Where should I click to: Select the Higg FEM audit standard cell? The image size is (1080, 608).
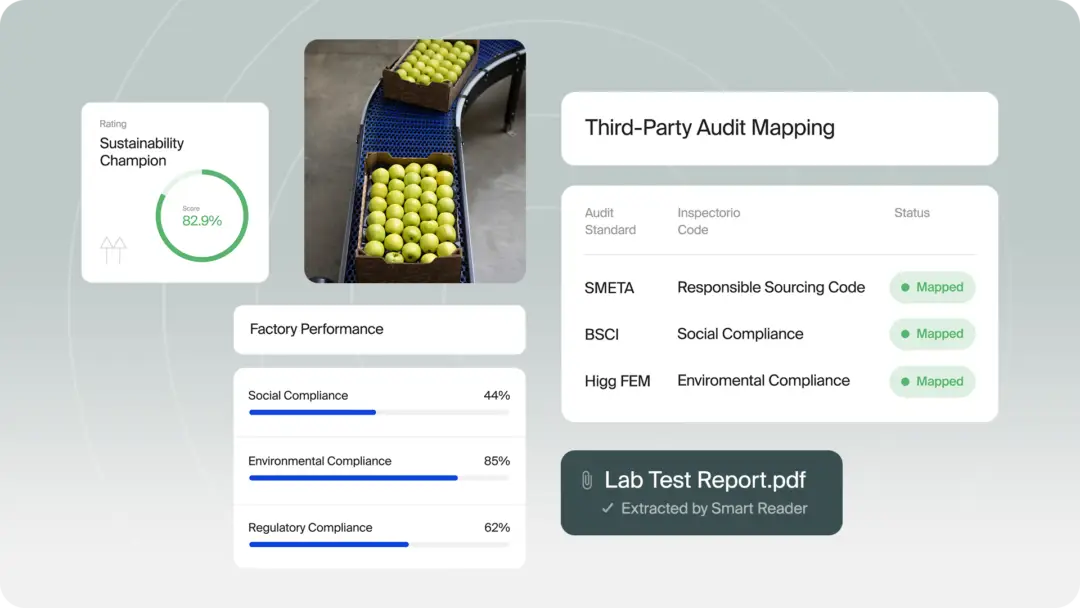coord(617,381)
